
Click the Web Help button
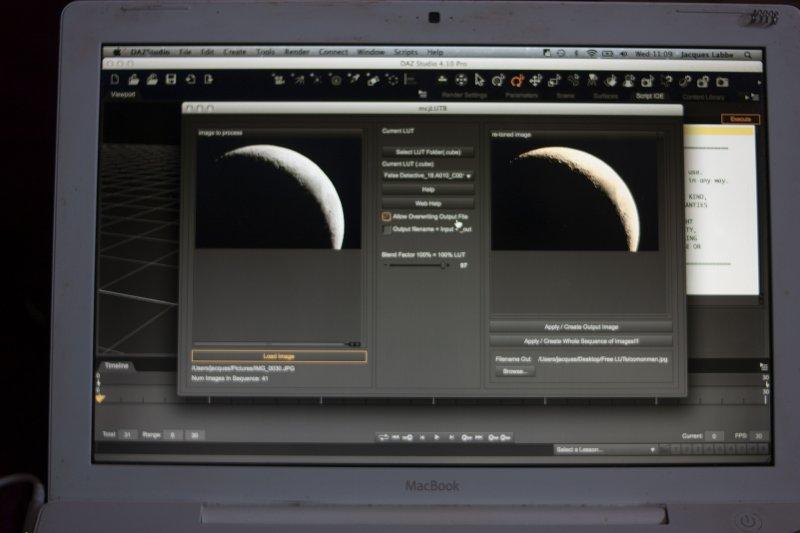pos(428,204)
